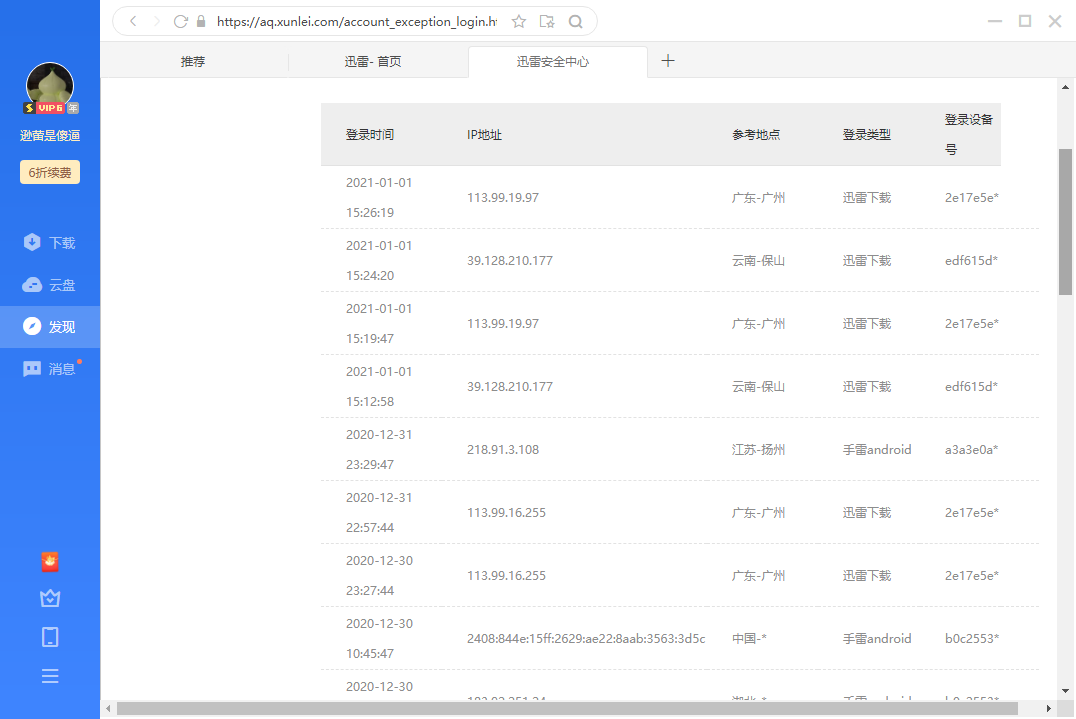Navigate back with the browser back arrow

pyautogui.click(x=131, y=20)
